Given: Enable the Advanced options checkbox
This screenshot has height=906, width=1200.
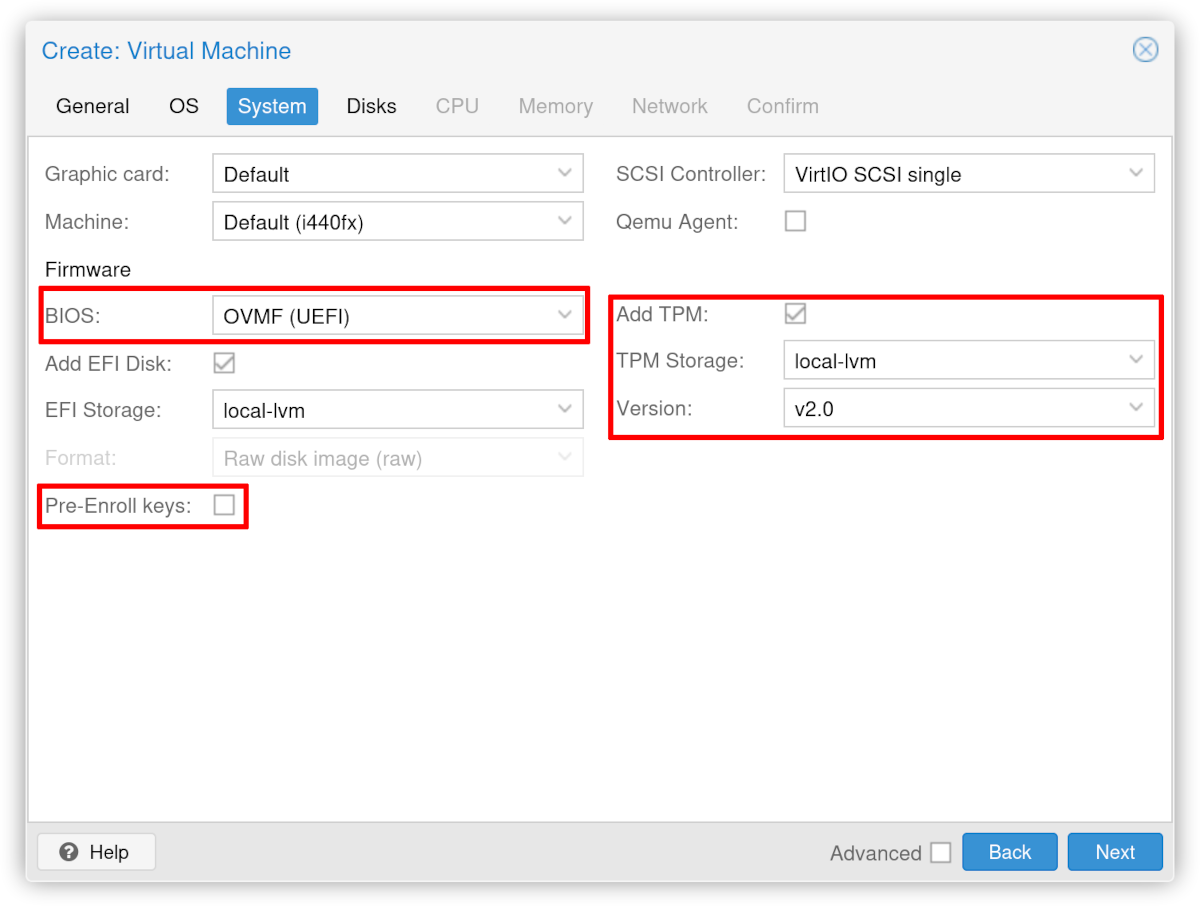Looking at the screenshot, I should (x=940, y=852).
